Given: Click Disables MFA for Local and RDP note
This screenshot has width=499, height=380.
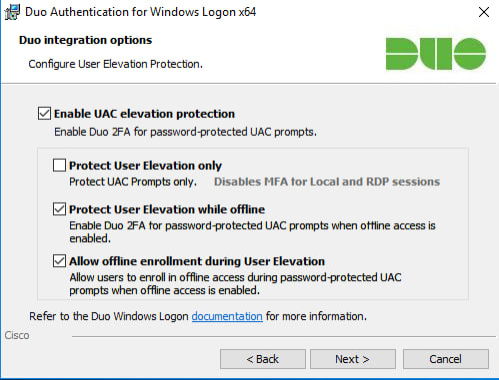Looking at the screenshot, I should point(327,182).
